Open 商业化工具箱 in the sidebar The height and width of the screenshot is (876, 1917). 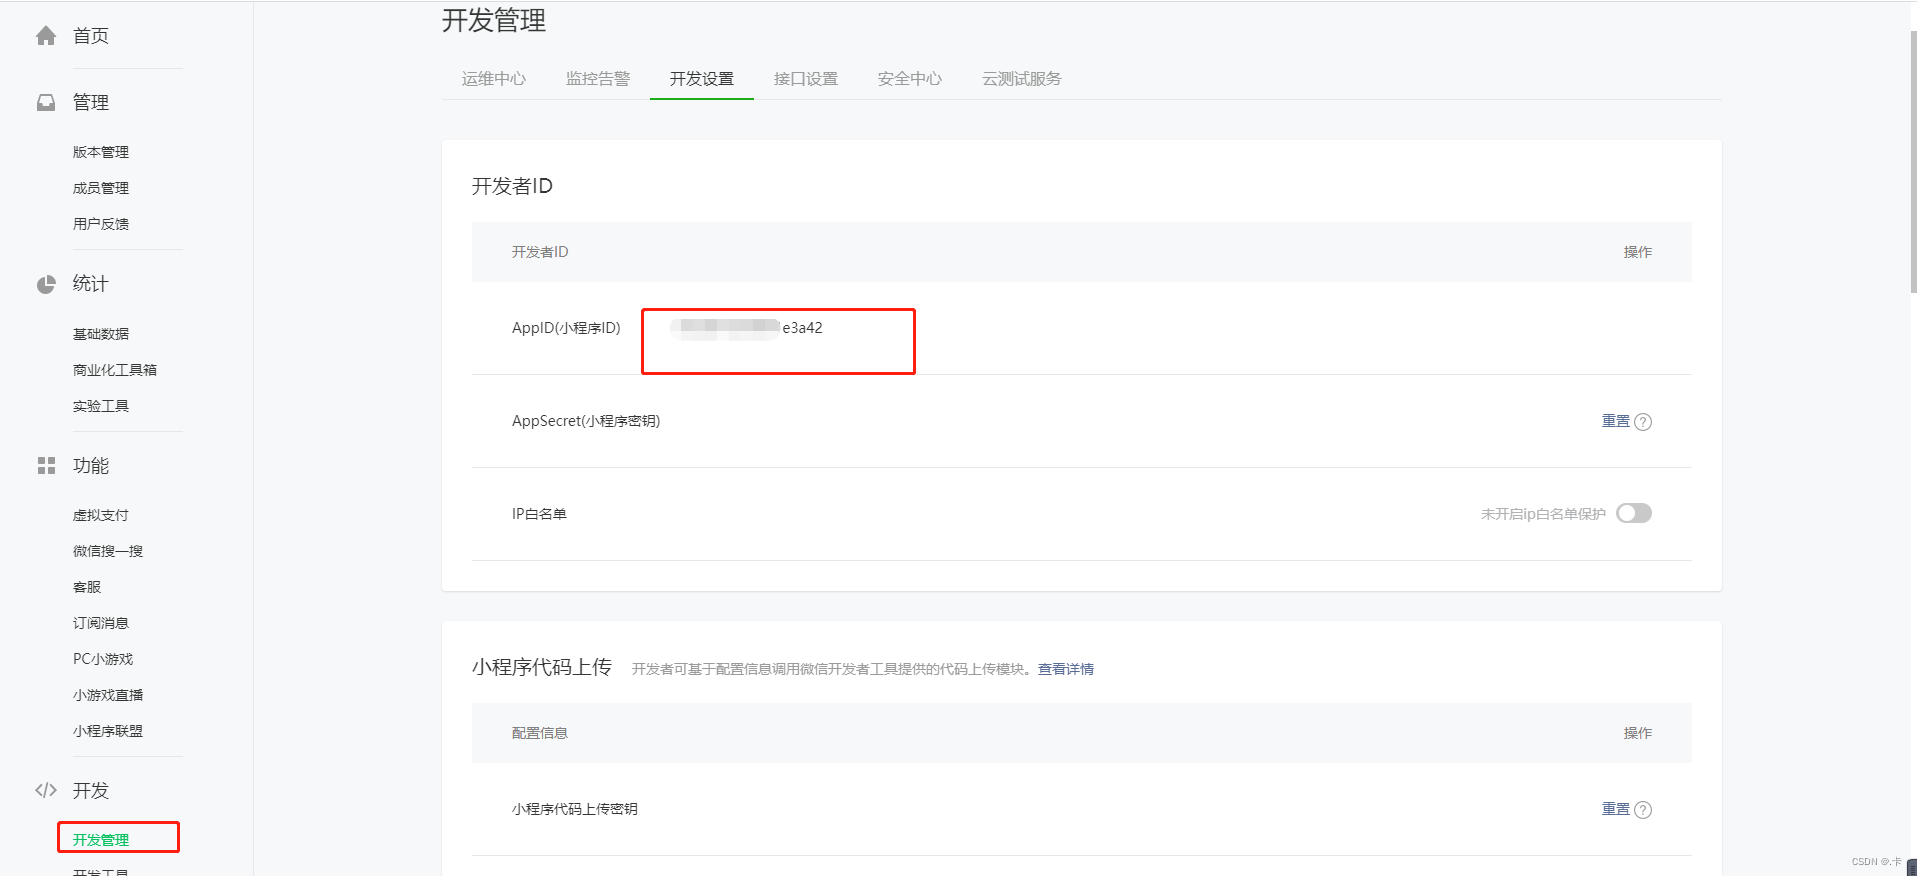coord(115,370)
